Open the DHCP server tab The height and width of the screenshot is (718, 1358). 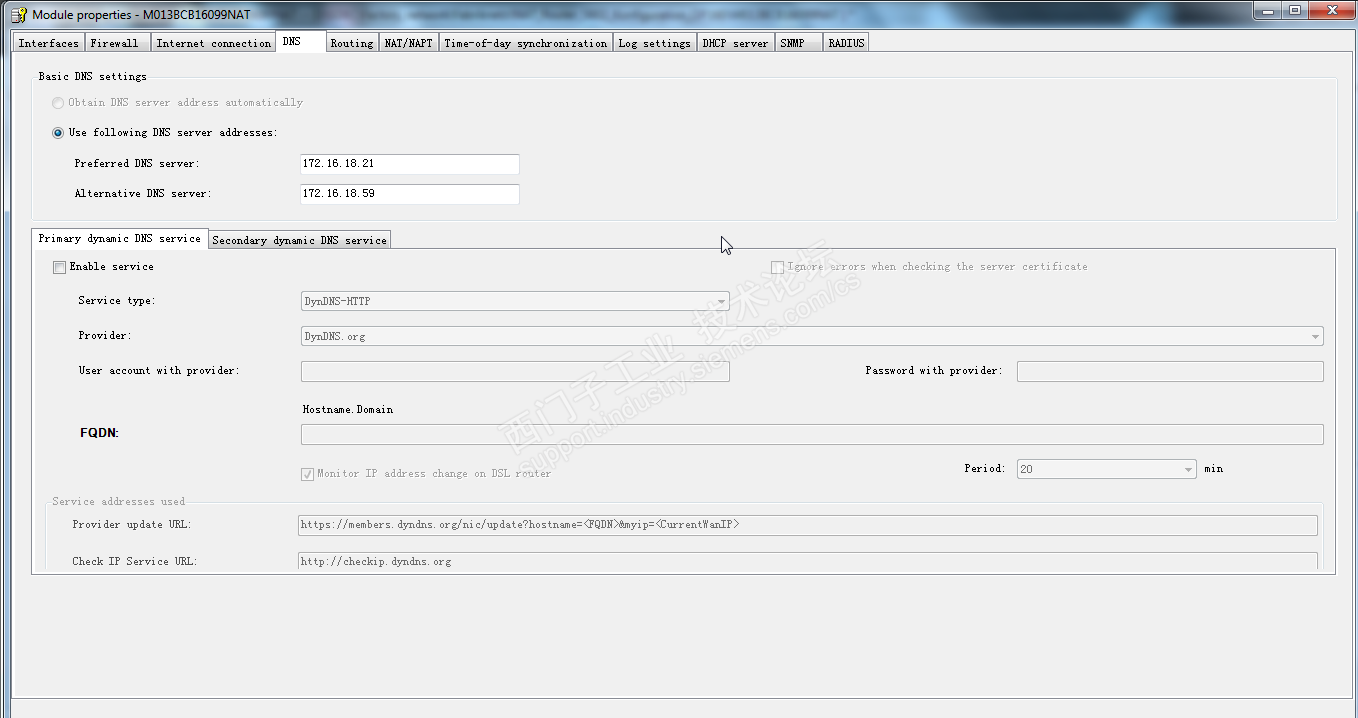pyautogui.click(x=735, y=43)
